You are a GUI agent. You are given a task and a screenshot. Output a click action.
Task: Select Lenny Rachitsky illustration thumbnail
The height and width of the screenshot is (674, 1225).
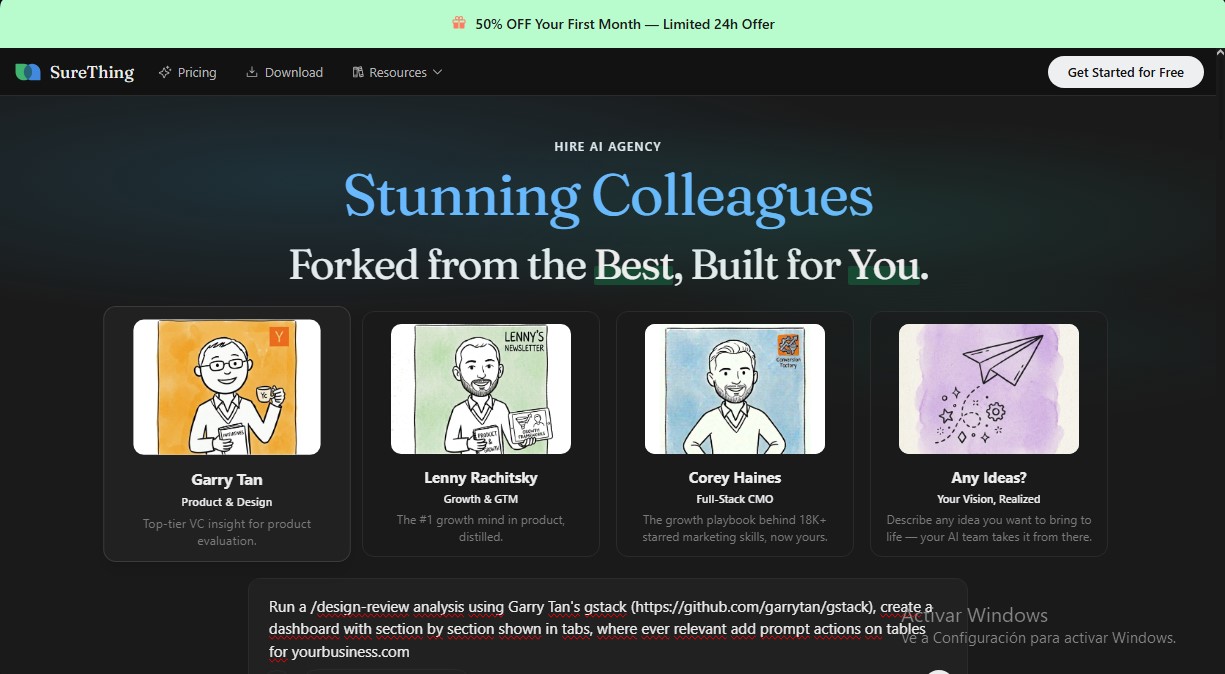(481, 388)
